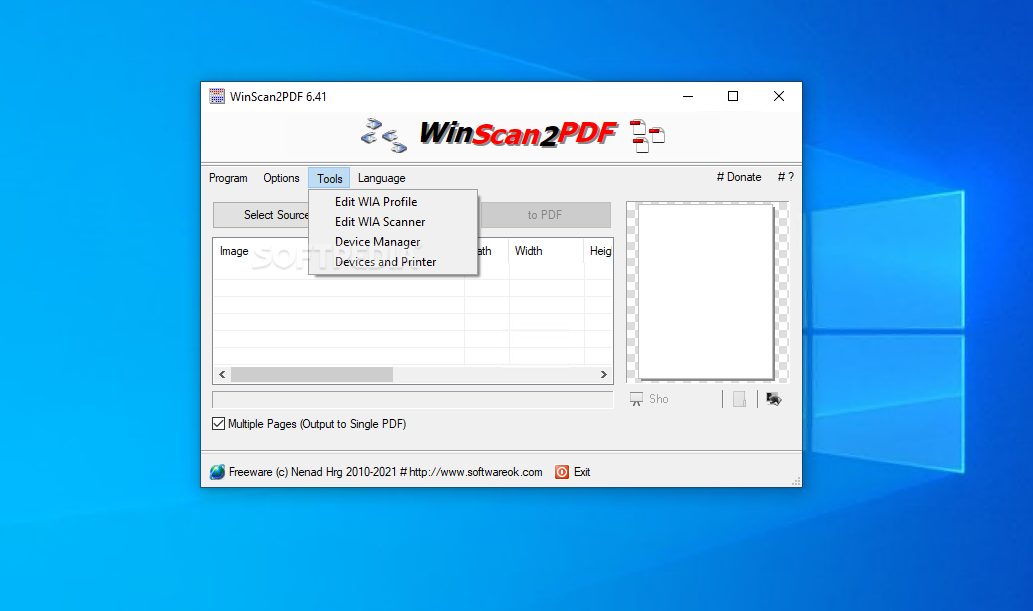
Task: Click the horizontal scrollbar thumb
Action: 312,374
